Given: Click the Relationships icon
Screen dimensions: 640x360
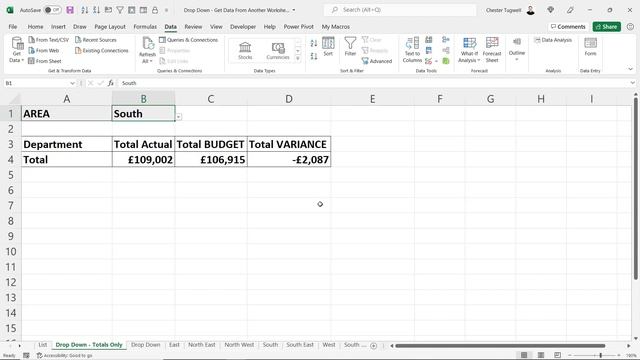Looking at the screenshot, I should click(x=446, y=51).
